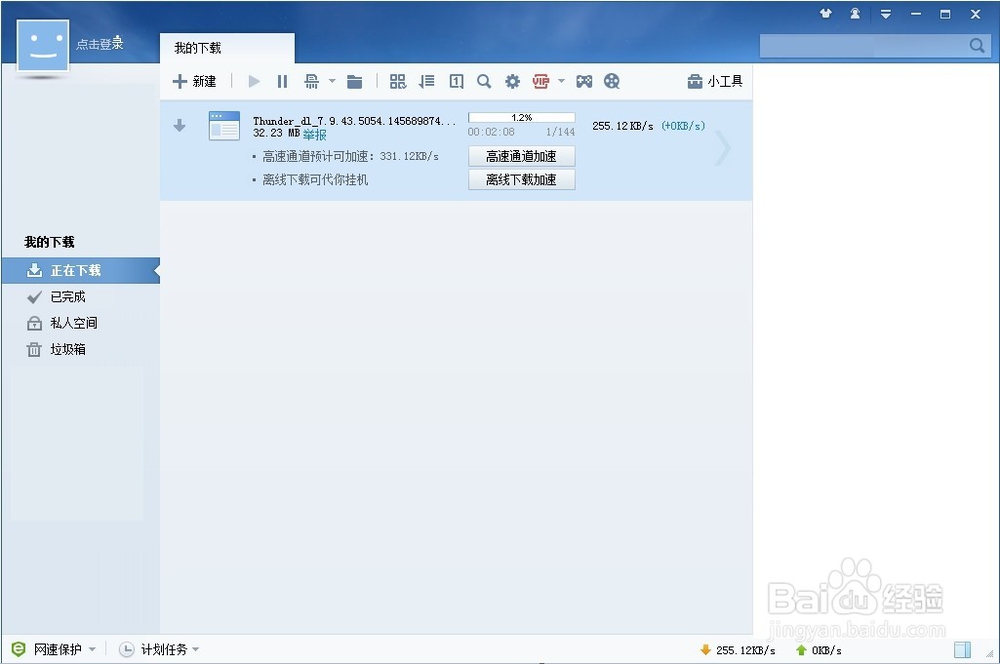Open settings gear icon in toolbar

click(512, 82)
